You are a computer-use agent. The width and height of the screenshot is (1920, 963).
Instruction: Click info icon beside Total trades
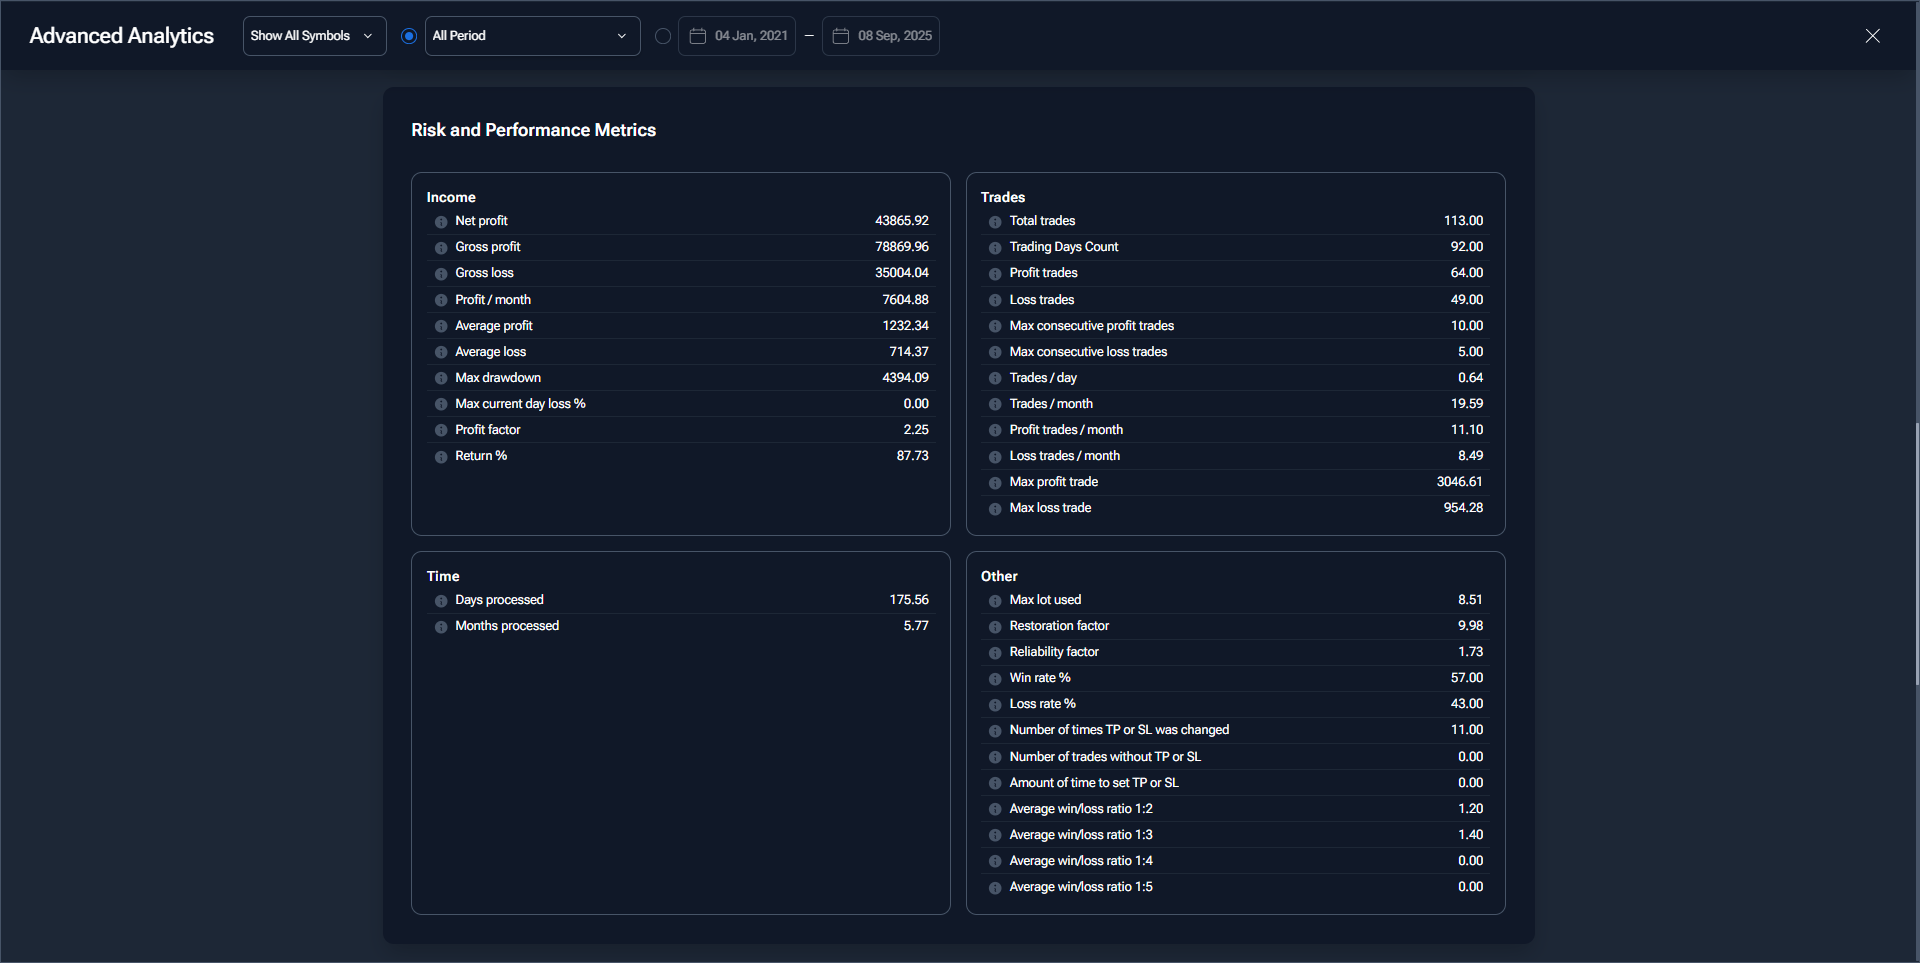click(995, 222)
